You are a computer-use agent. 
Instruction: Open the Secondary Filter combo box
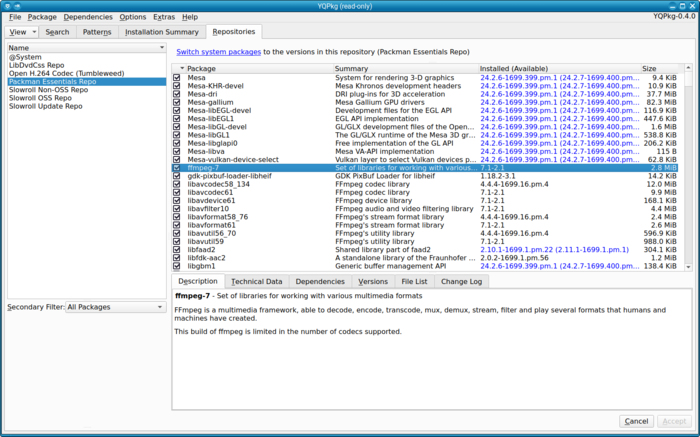114,307
